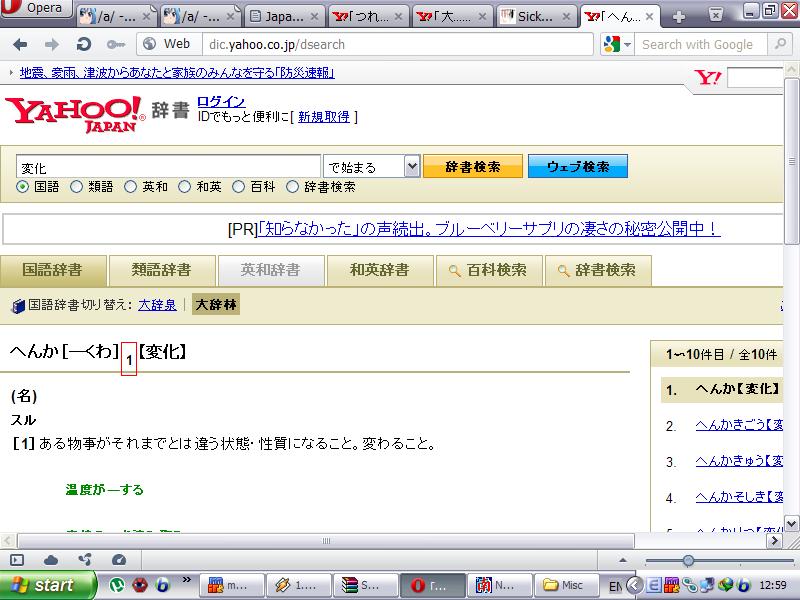Close the Sick... tab

[566, 17]
